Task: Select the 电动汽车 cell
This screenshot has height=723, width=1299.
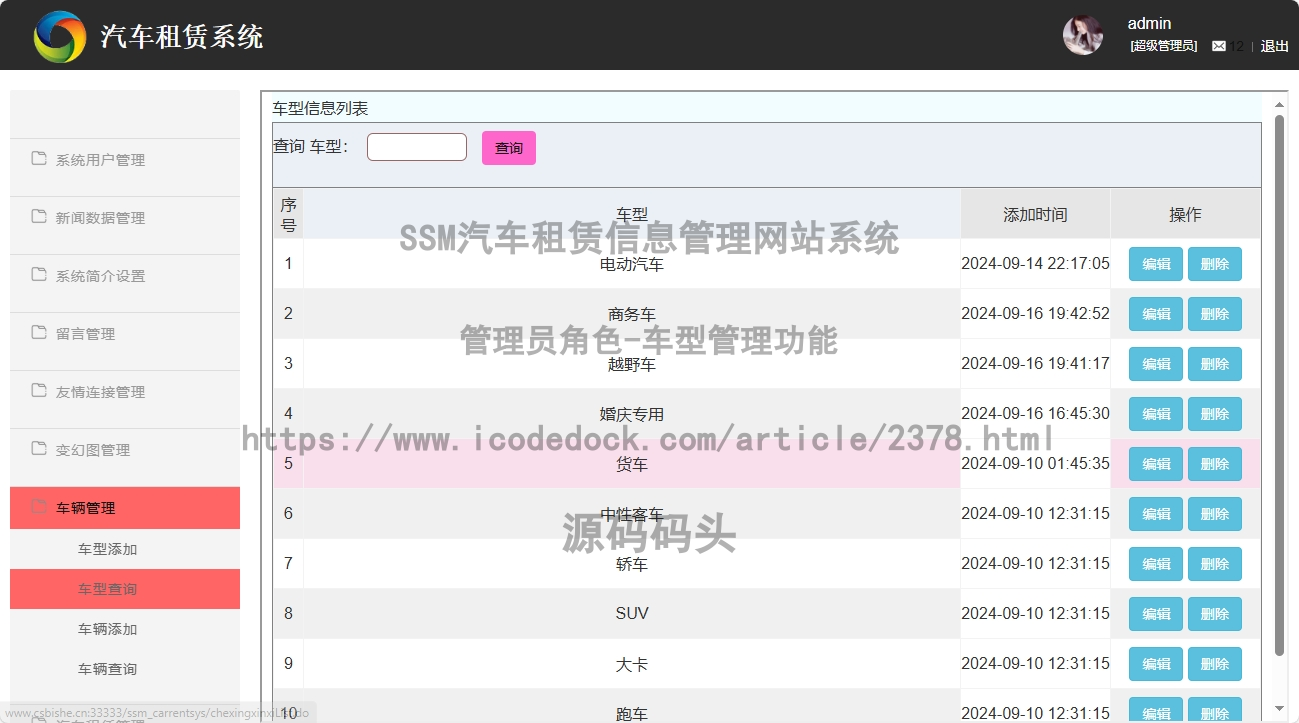Action: pyautogui.click(x=632, y=264)
